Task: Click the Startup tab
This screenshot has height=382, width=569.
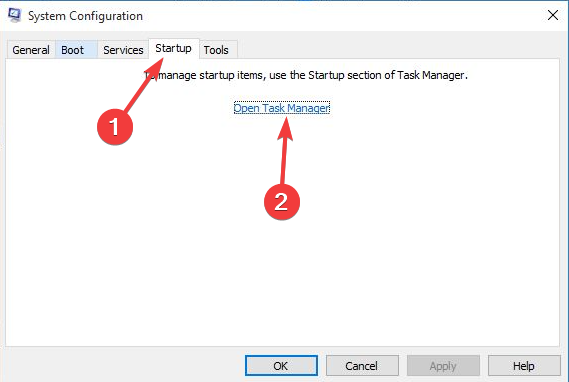Action: point(173,48)
